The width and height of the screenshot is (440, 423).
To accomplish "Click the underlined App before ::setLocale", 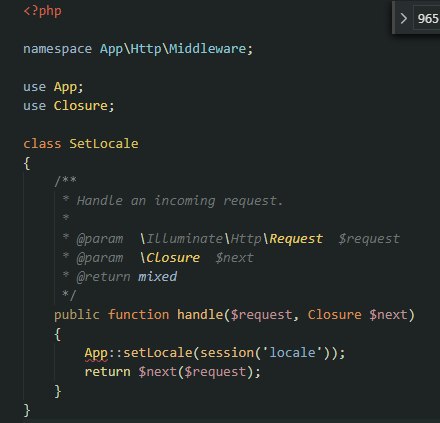I will [x=96, y=353].
